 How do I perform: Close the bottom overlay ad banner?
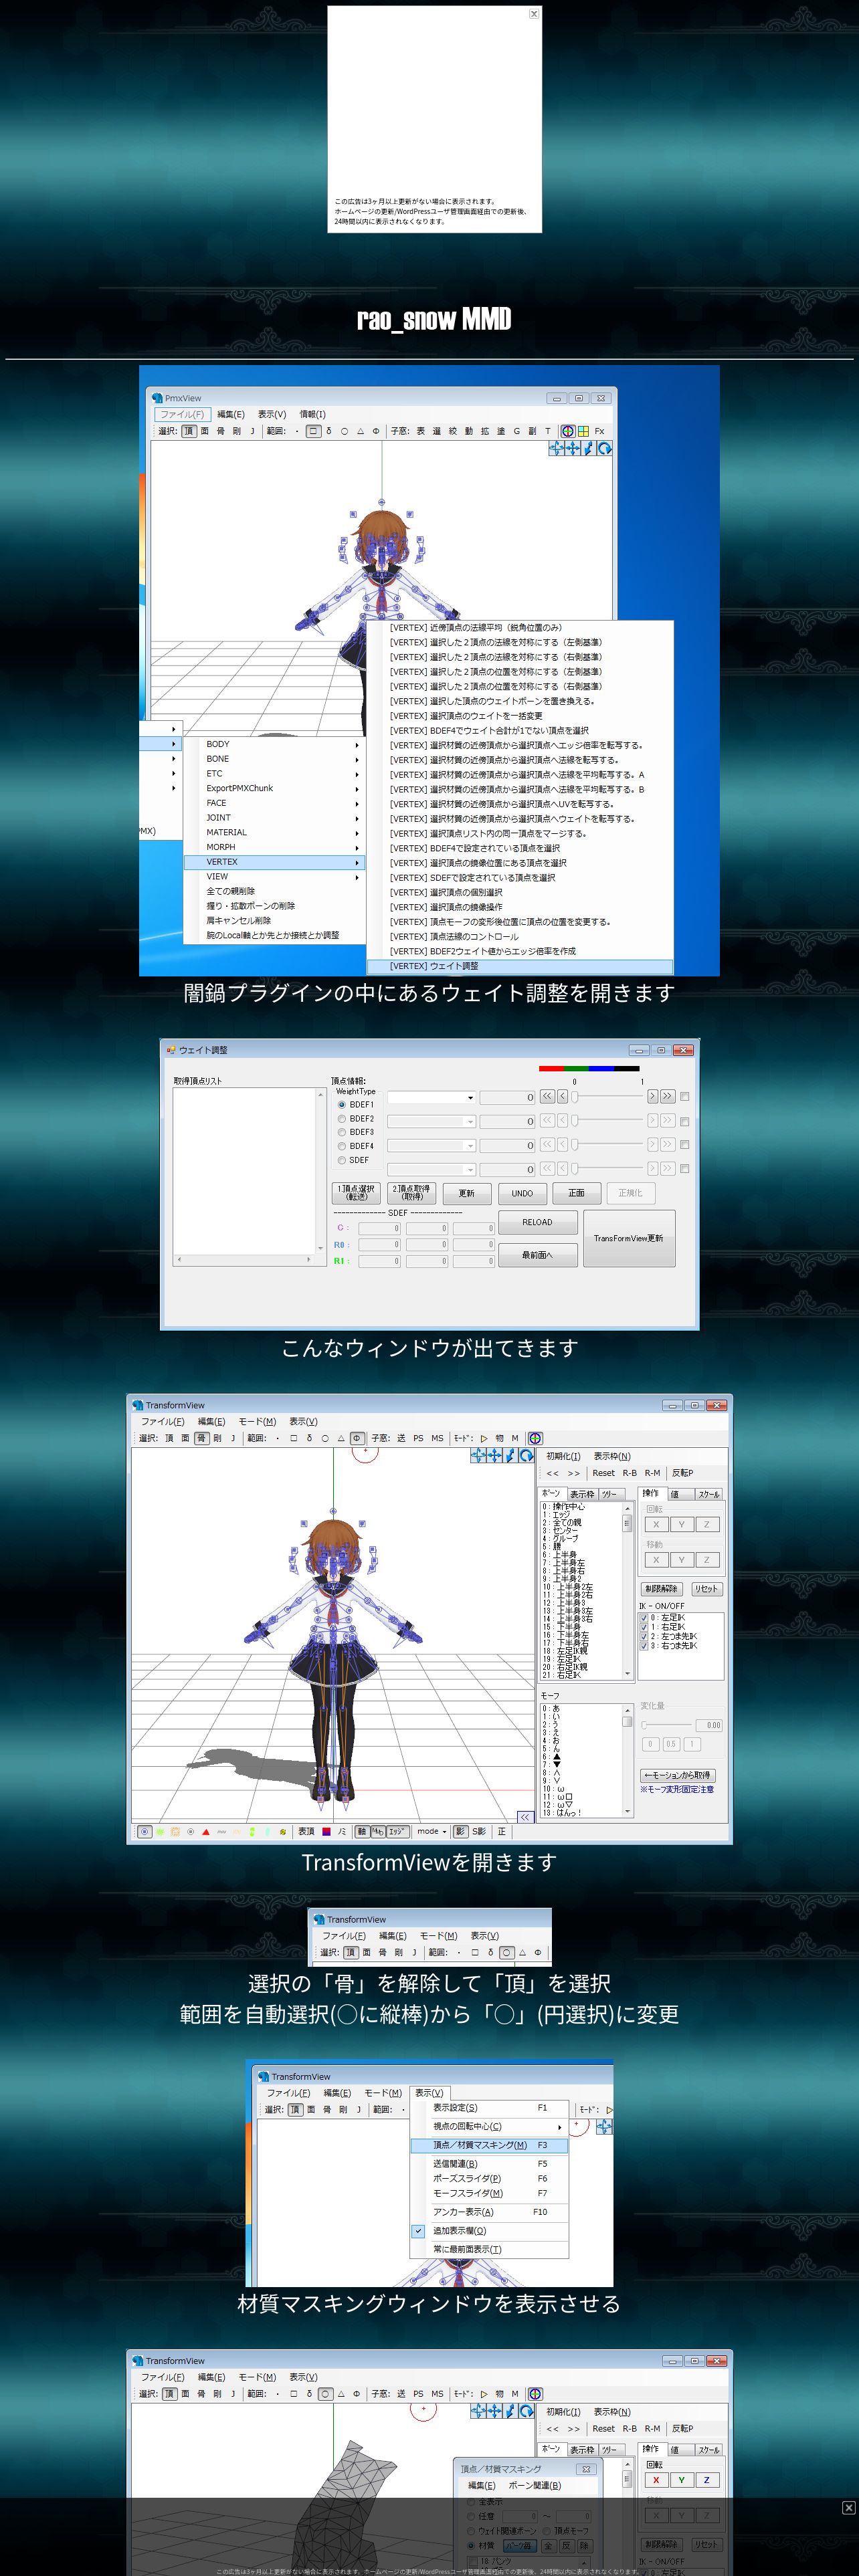(x=848, y=2507)
